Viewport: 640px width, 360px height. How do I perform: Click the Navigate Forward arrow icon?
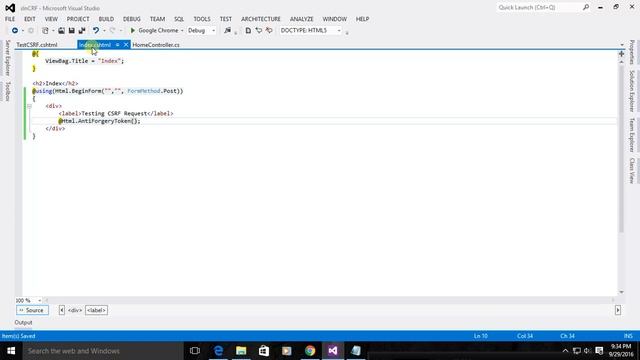(x=31, y=31)
